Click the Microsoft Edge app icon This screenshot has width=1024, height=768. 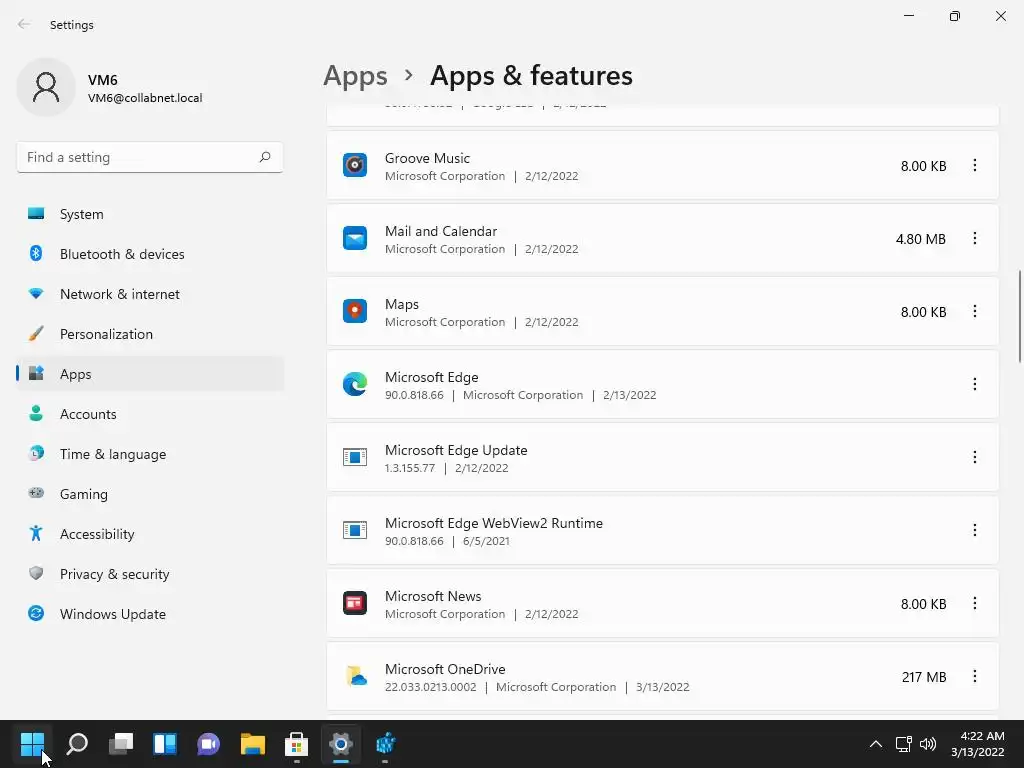(355, 385)
